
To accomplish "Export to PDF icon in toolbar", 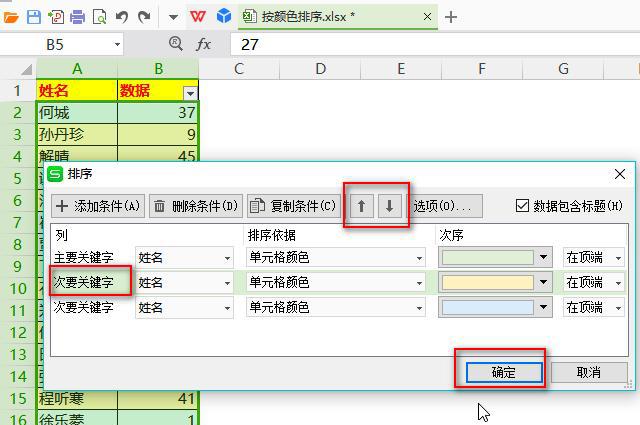I will click(x=56, y=17).
